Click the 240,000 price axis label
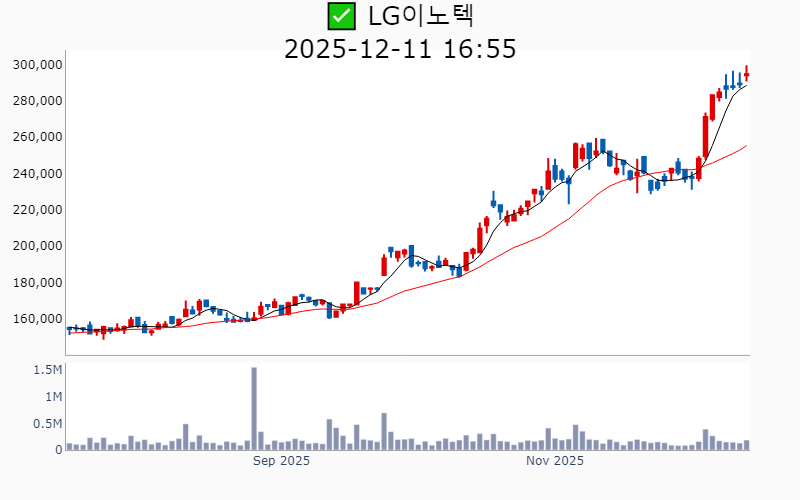Screen dimensions: 800x500 [x=38, y=174]
